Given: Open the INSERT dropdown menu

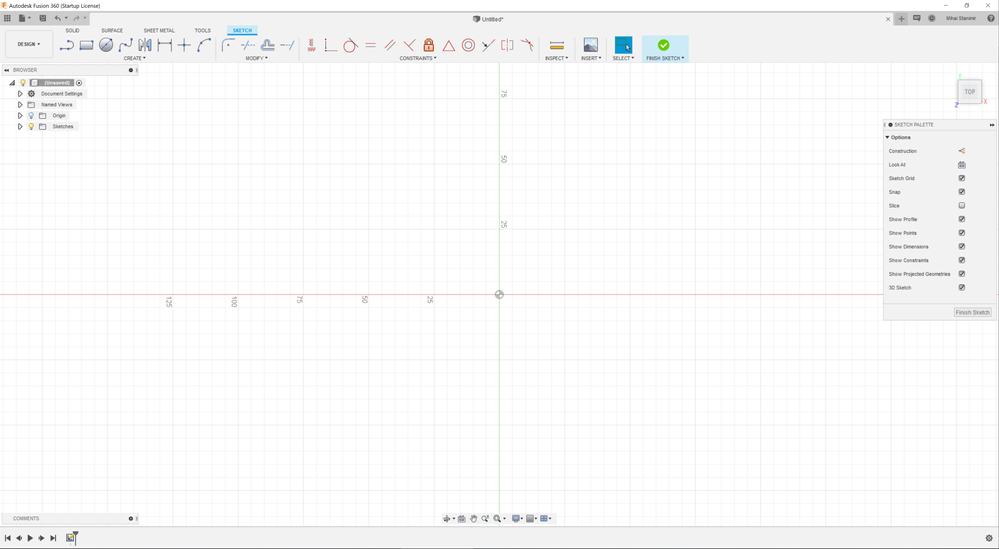Looking at the screenshot, I should coord(591,58).
